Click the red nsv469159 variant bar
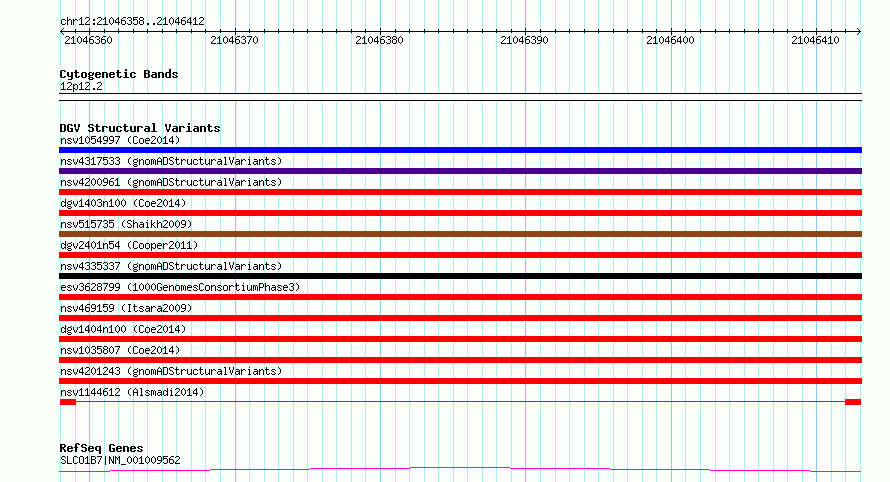This screenshot has height=482, width=890. tap(460, 318)
